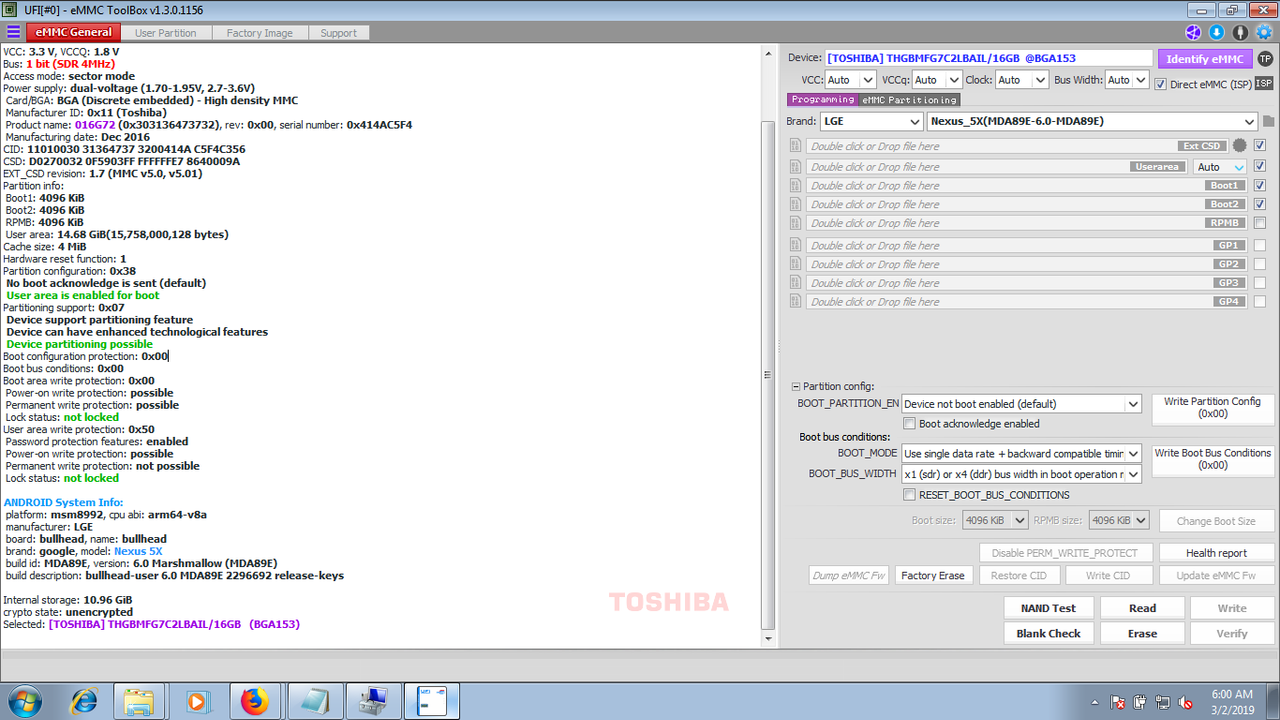Click the USB connector icon
The image size is (1280, 720).
[x=1241, y=33]
